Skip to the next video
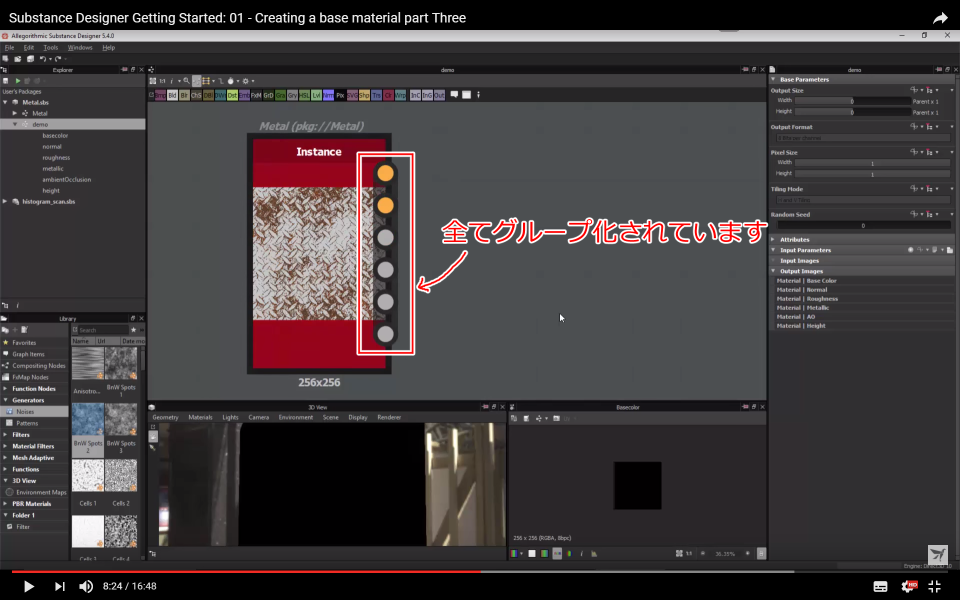 [x=59, y=587]
